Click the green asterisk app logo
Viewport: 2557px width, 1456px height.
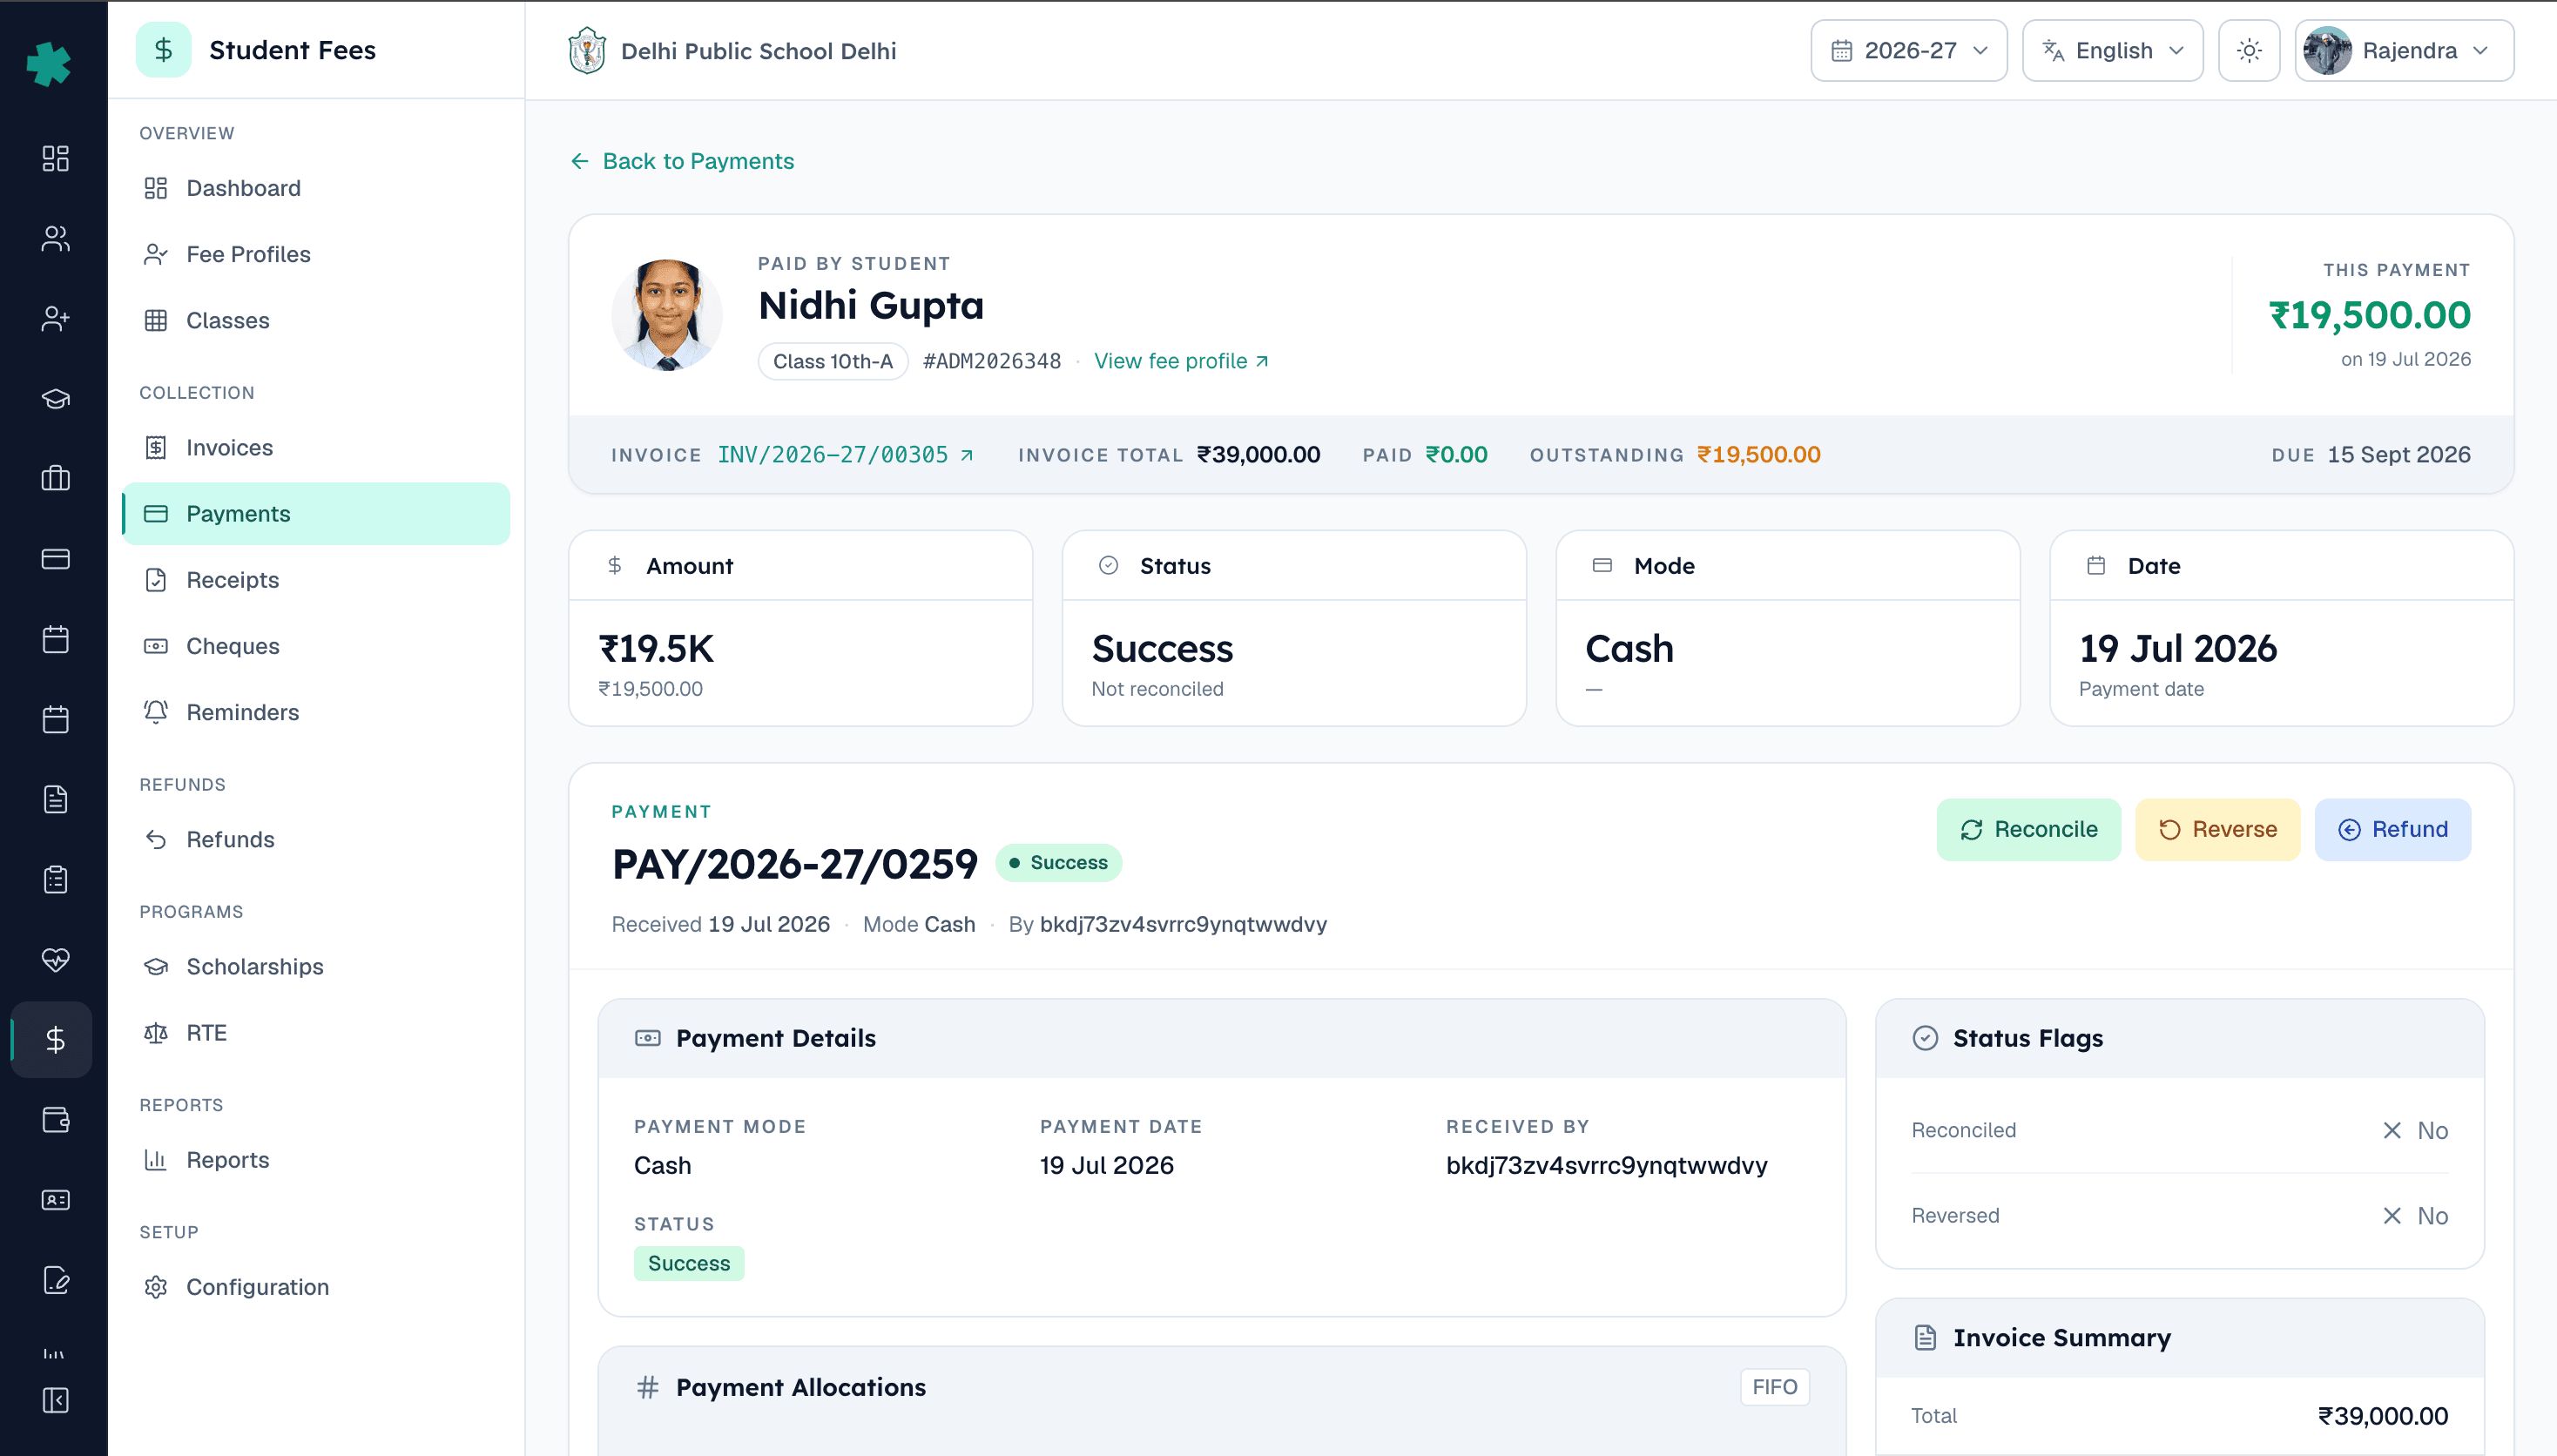(48, 63)
